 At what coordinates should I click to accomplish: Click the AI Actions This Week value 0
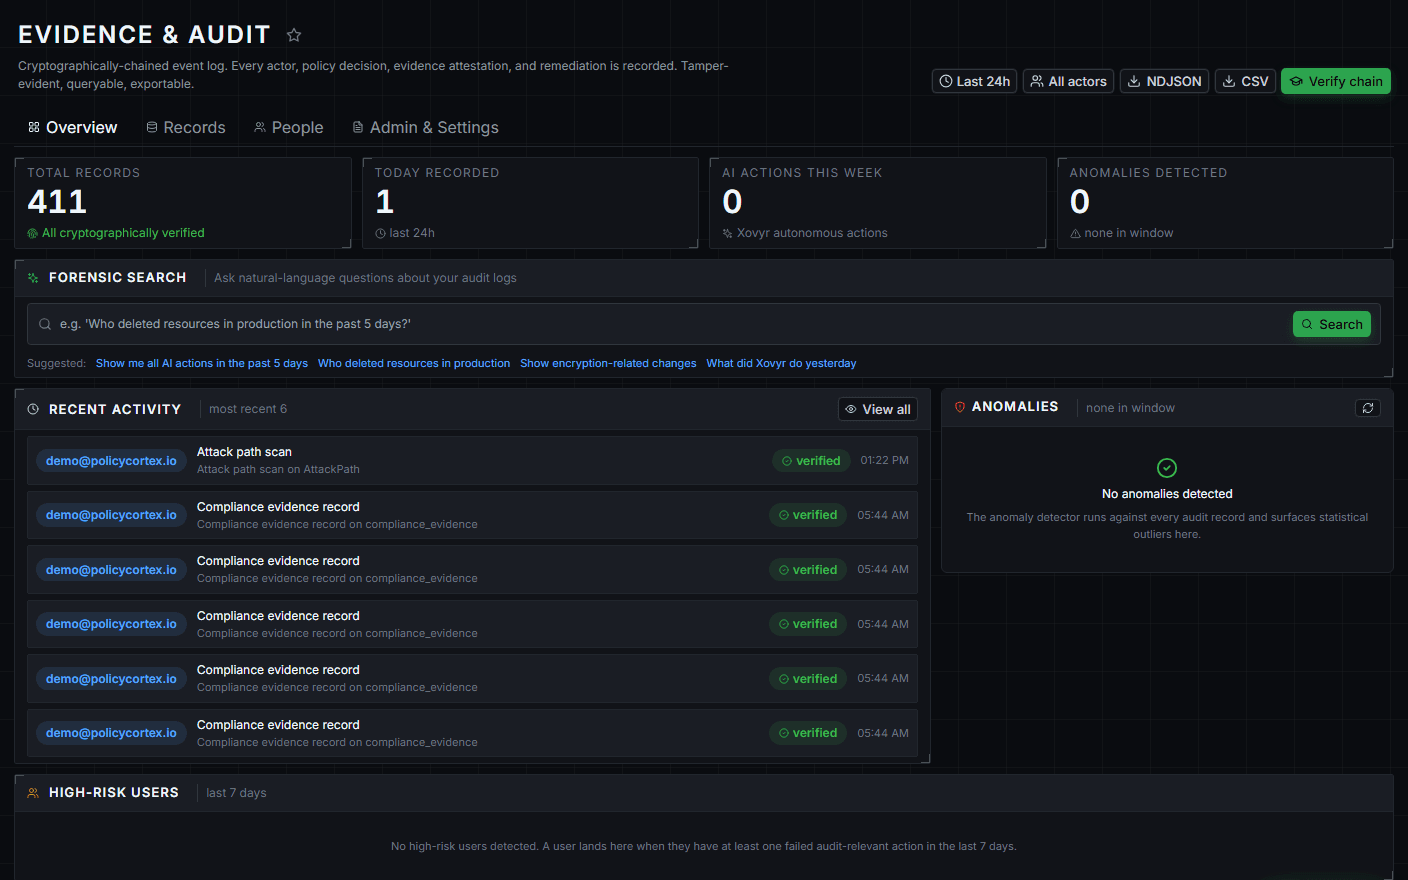[732, 202]
